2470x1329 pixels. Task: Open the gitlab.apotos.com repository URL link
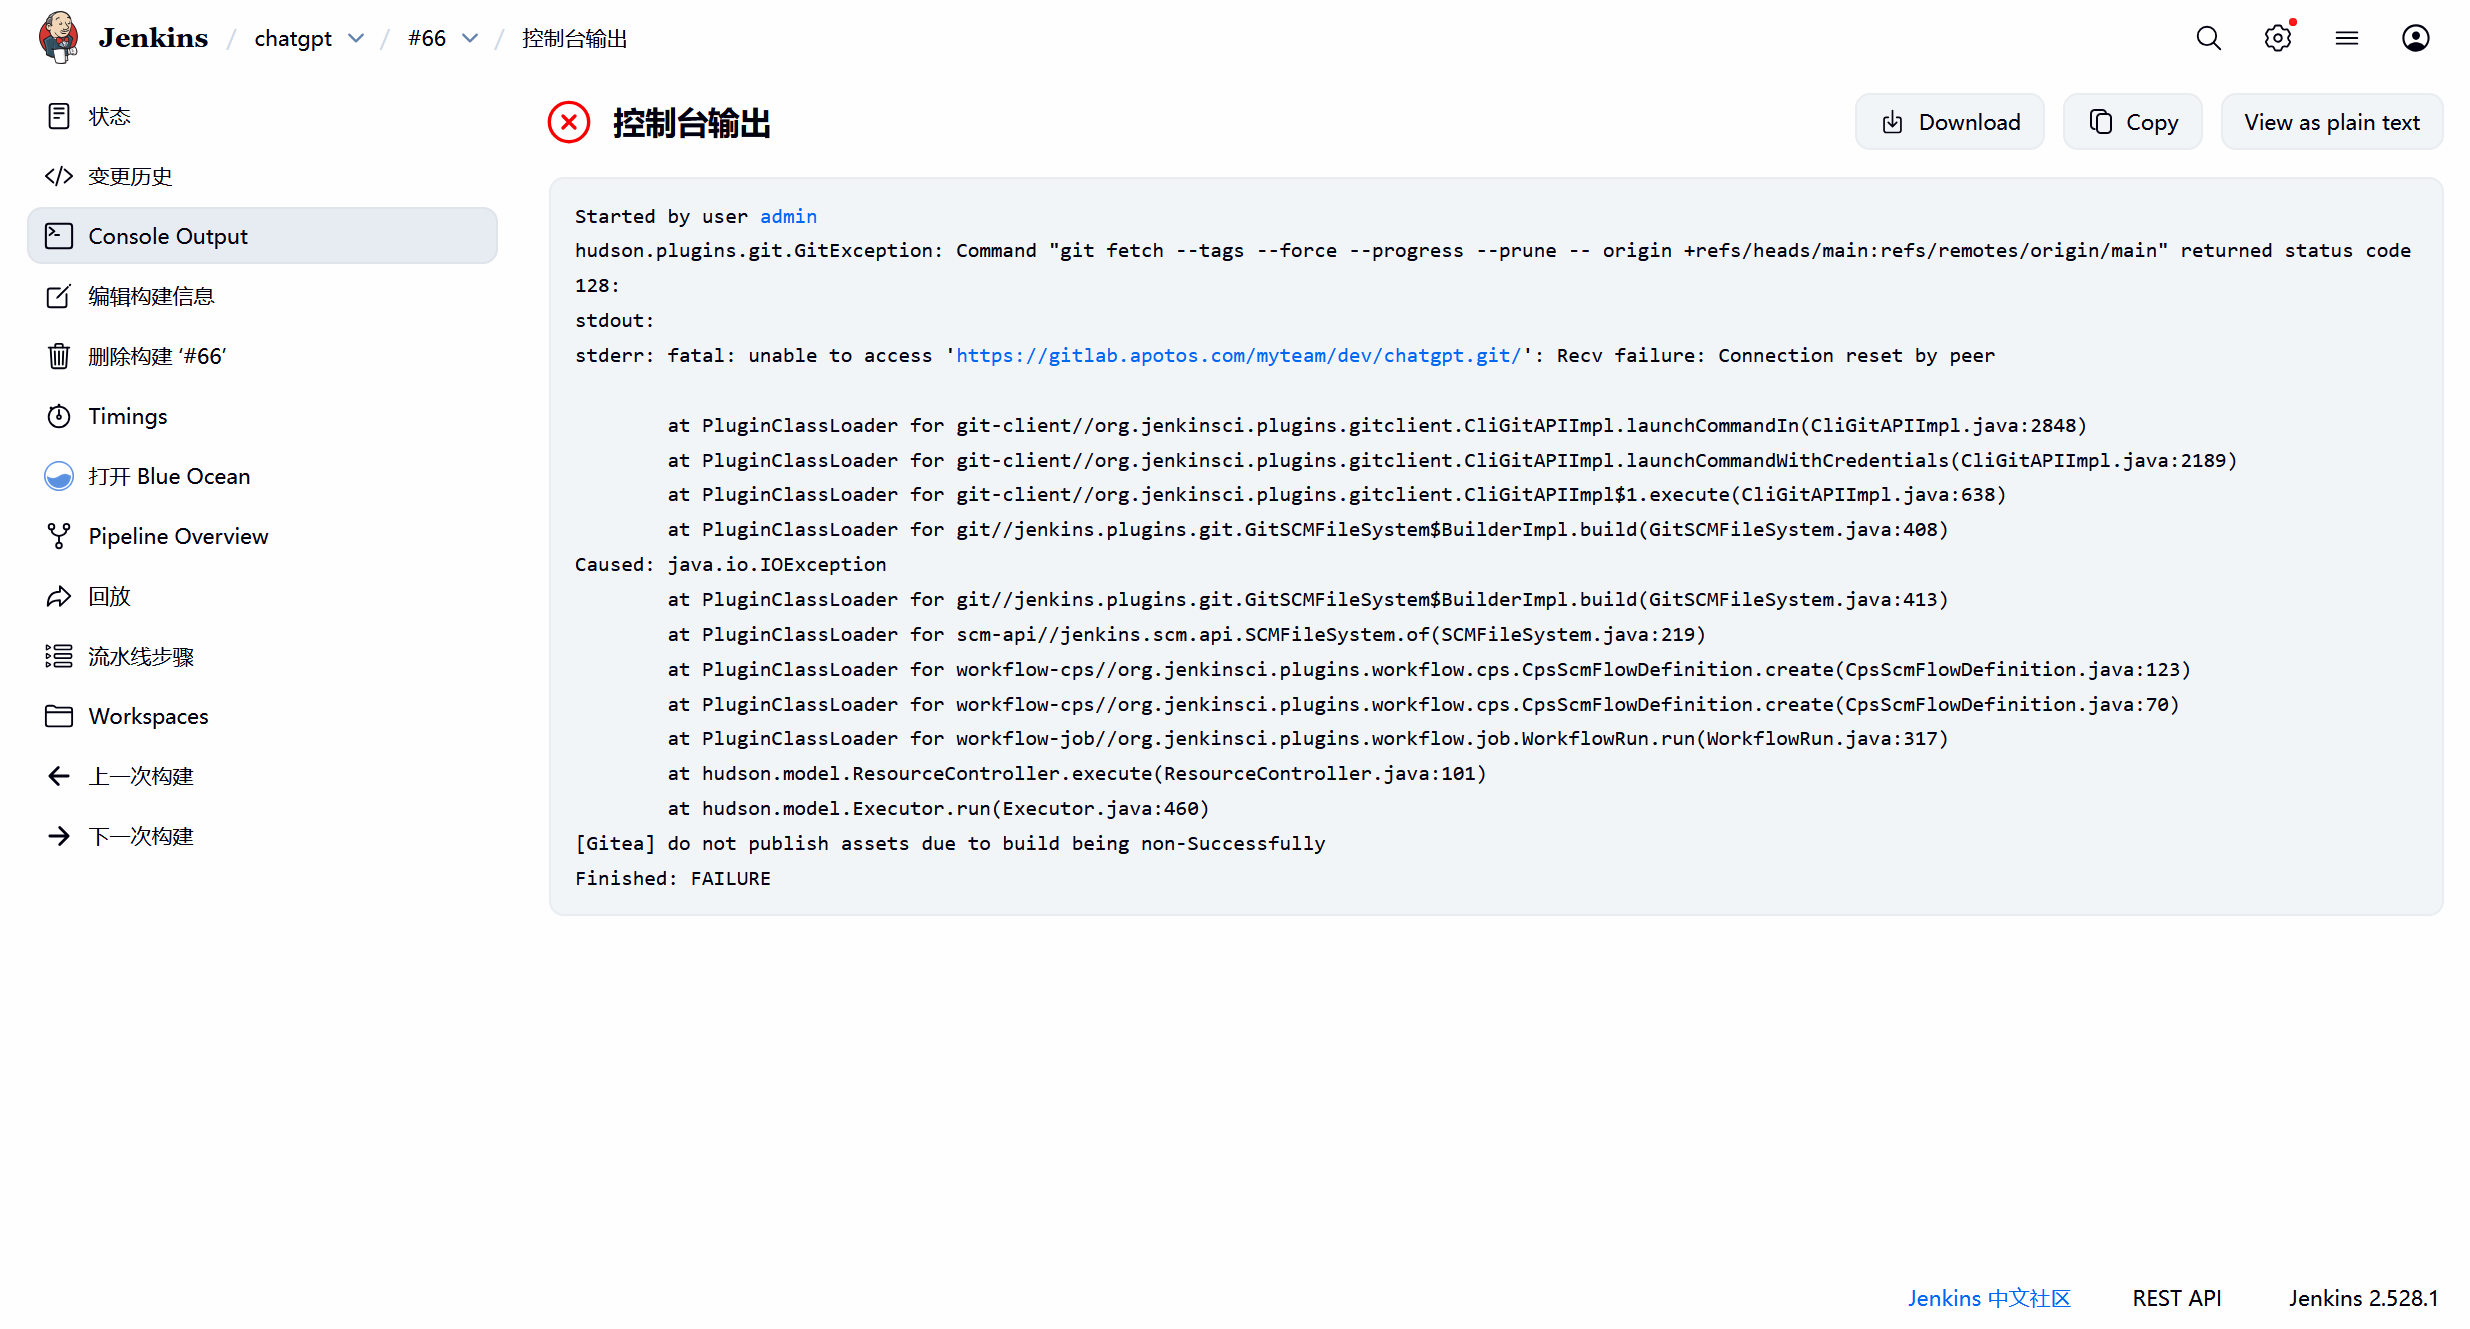[1238, 355]
